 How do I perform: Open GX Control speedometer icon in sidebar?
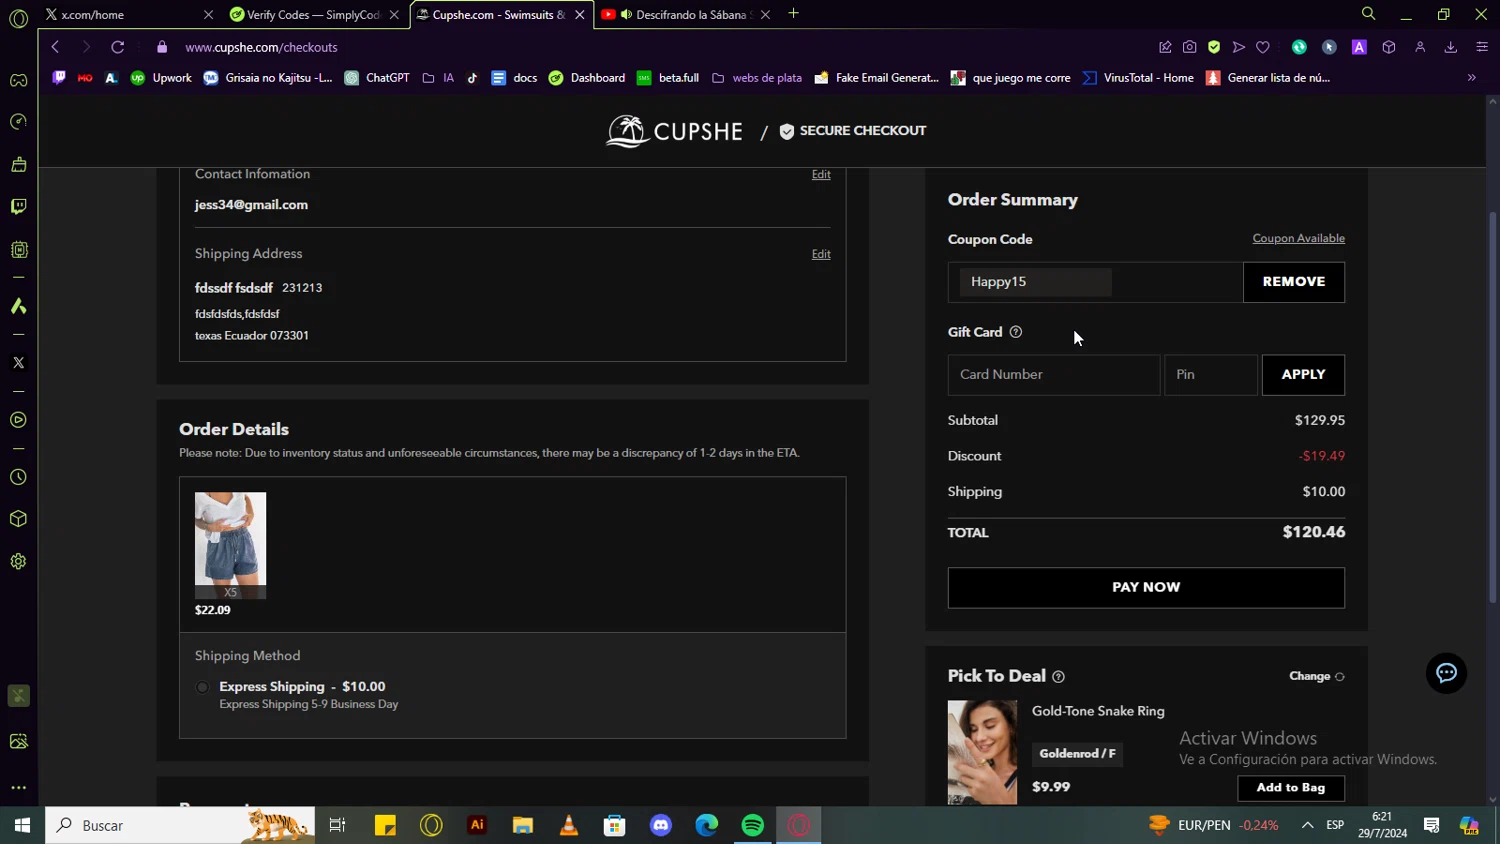(x=18, y=122)
